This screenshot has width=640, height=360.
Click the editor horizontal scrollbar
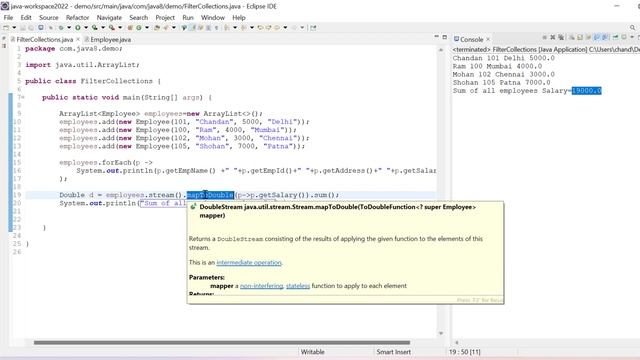click(222, 342)
